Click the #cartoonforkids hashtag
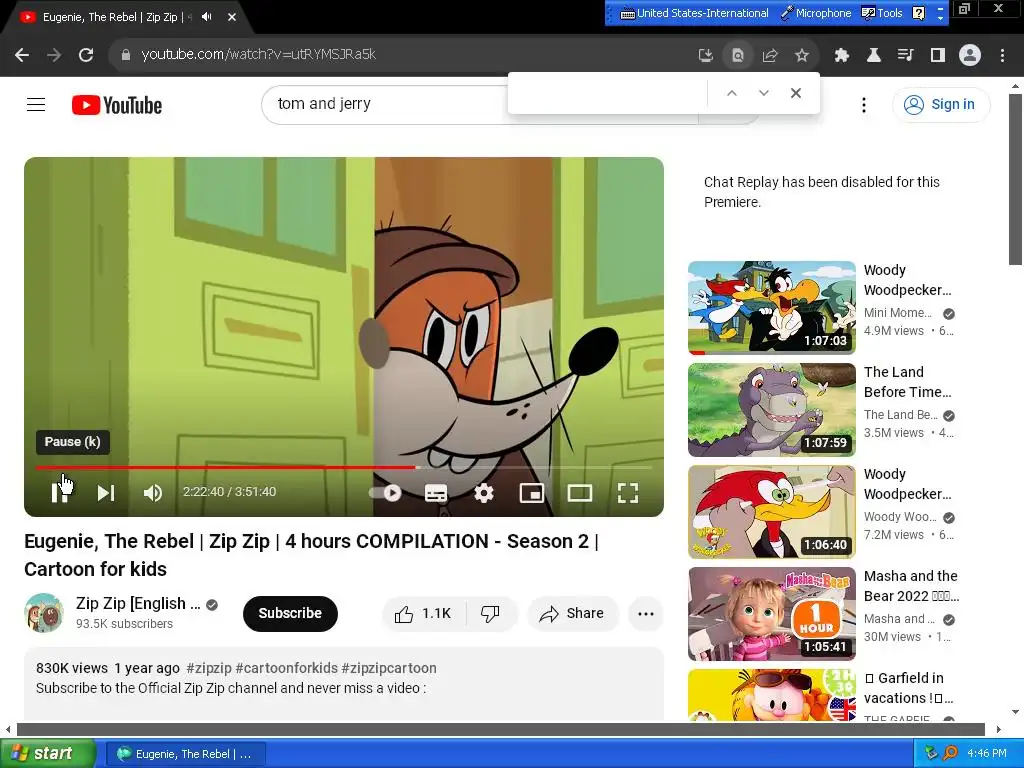 (287, 668)
